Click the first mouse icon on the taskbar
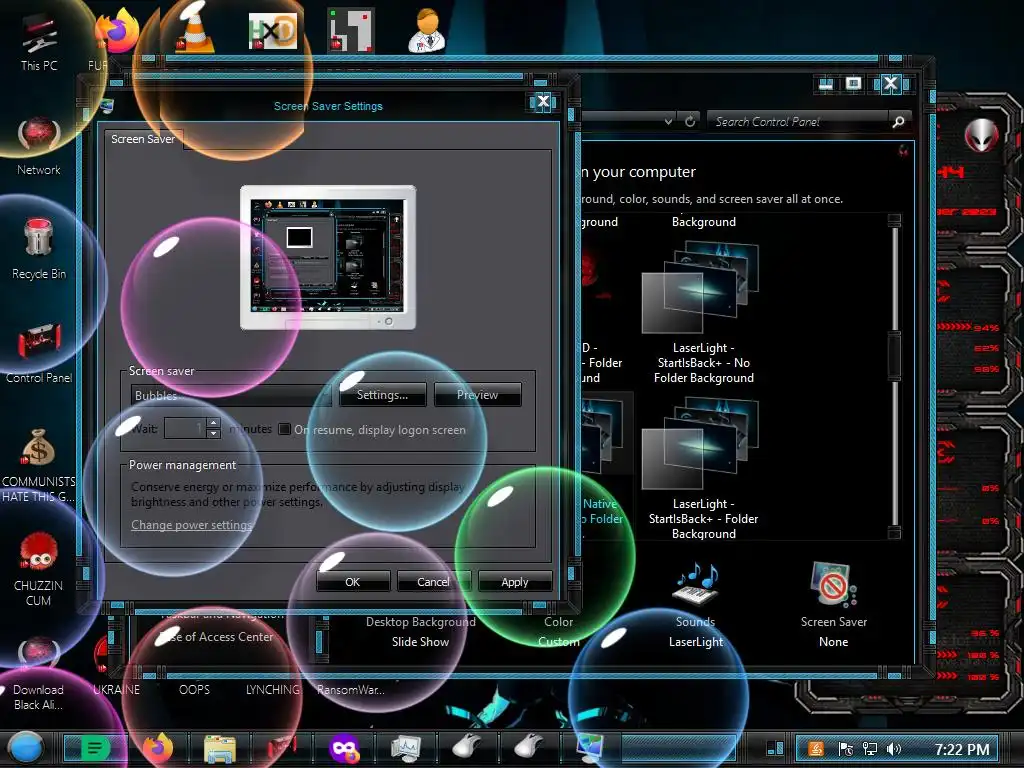The height and width of the screenshot is (768, 1024). pos(468,747)
